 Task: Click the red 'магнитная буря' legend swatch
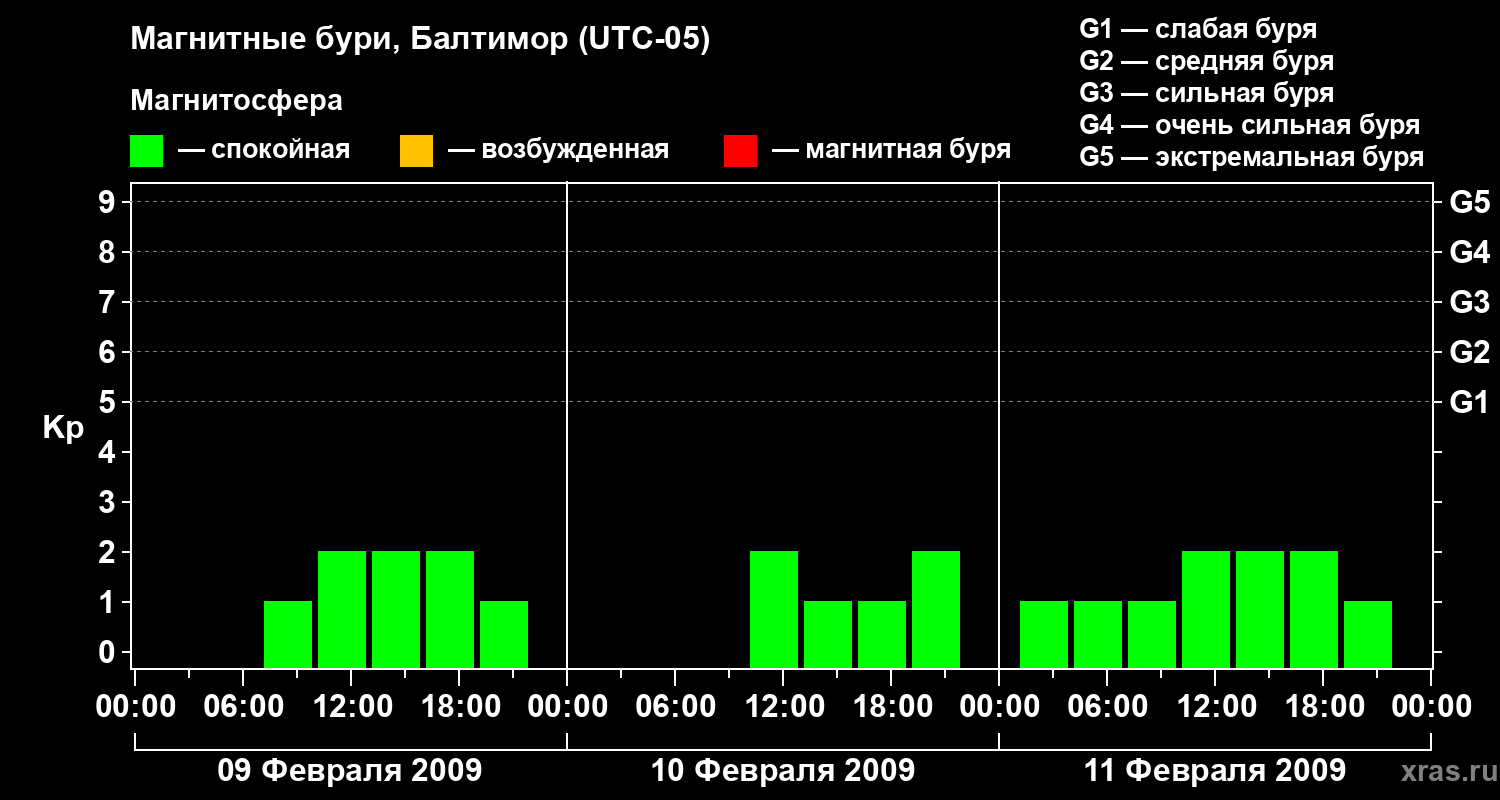pos(740,151)
